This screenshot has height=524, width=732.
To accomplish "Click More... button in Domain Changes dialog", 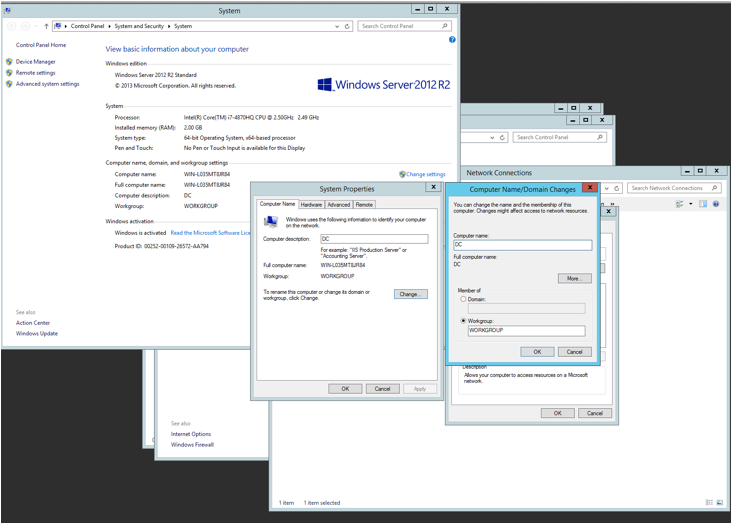I will [575, 278].
